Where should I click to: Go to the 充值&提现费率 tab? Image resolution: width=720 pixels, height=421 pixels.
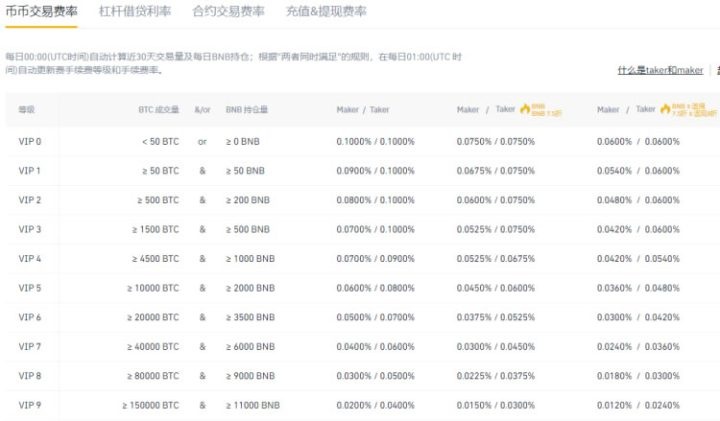point(326,12)
